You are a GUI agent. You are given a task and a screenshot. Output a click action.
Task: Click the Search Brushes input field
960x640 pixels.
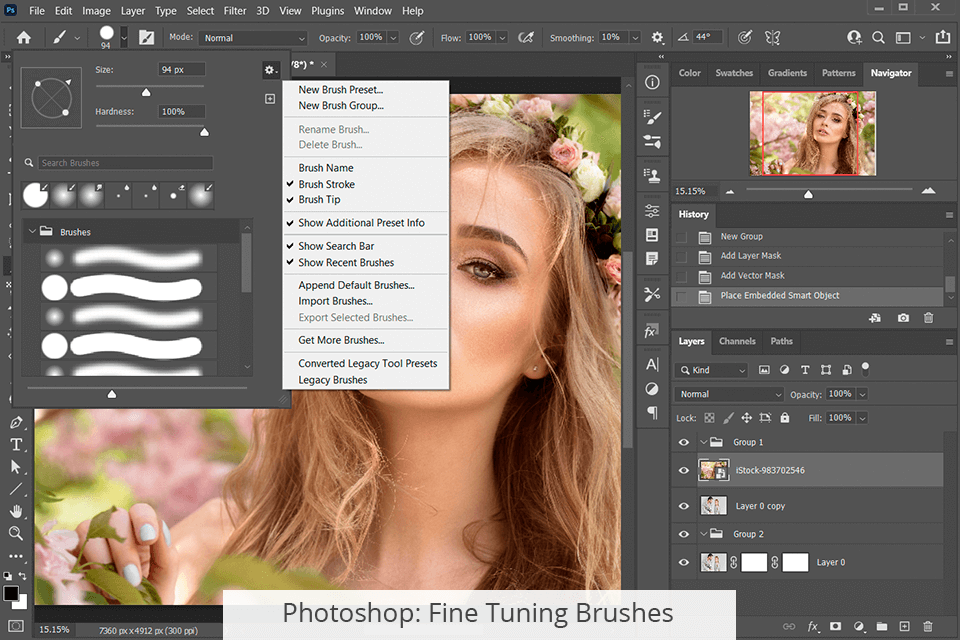pos(125,163)
